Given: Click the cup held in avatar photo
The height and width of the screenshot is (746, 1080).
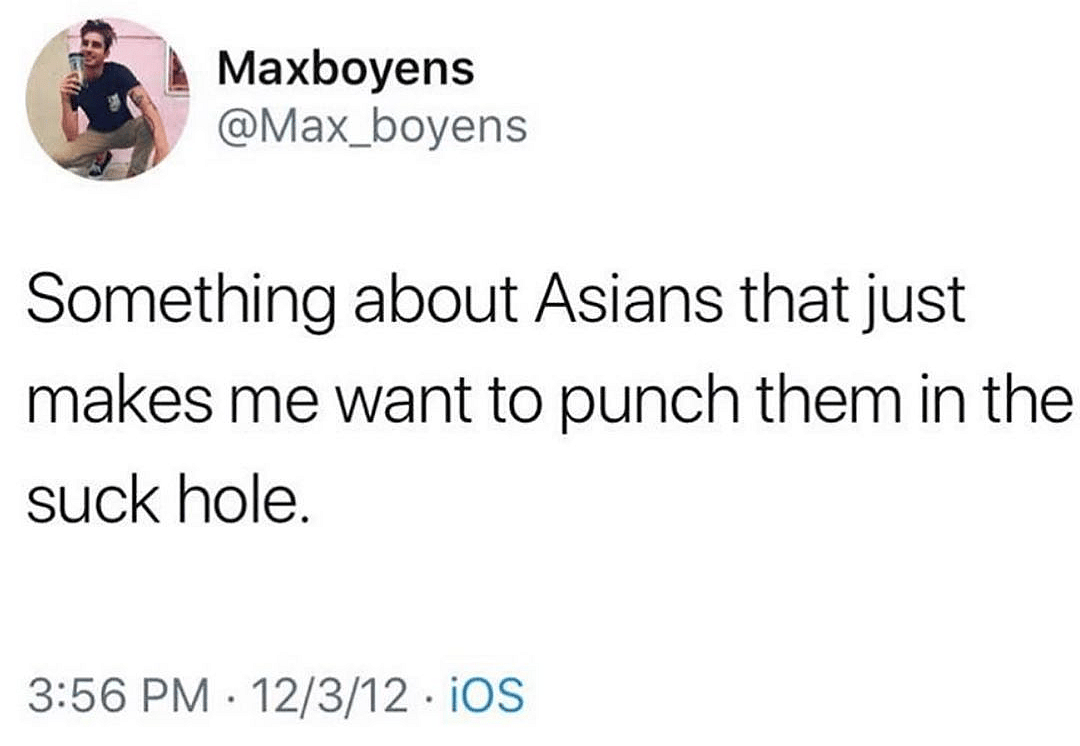Looking at the screenshot, I should click(77, 70).
